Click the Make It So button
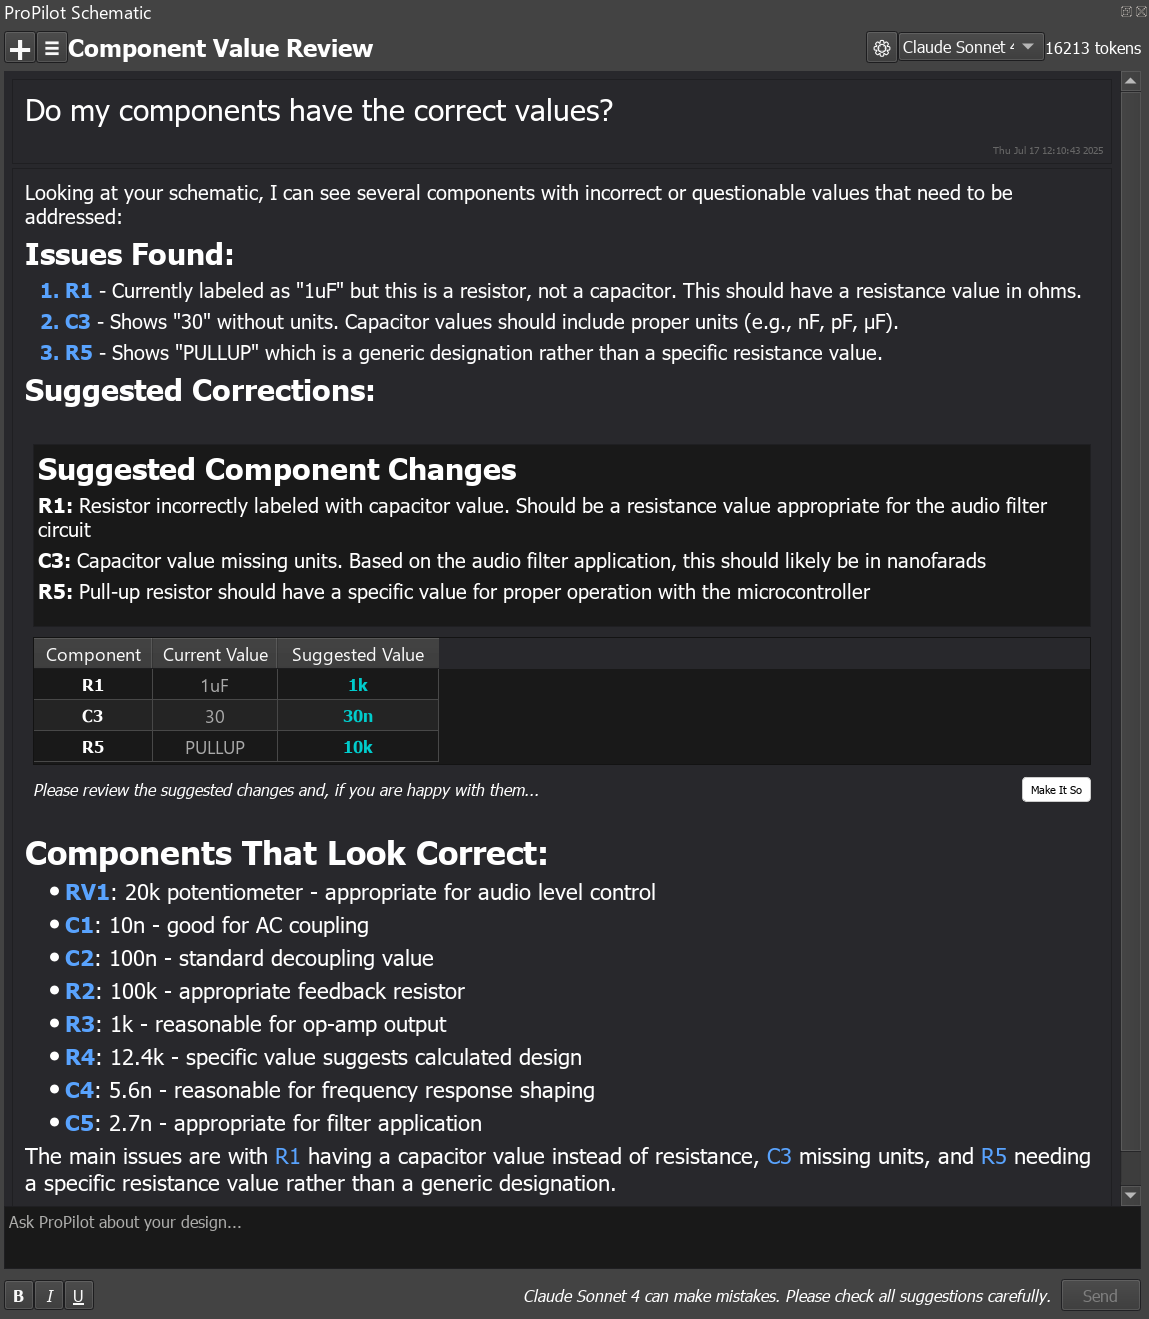The image size is (1149, 1319). point(1056,790)
